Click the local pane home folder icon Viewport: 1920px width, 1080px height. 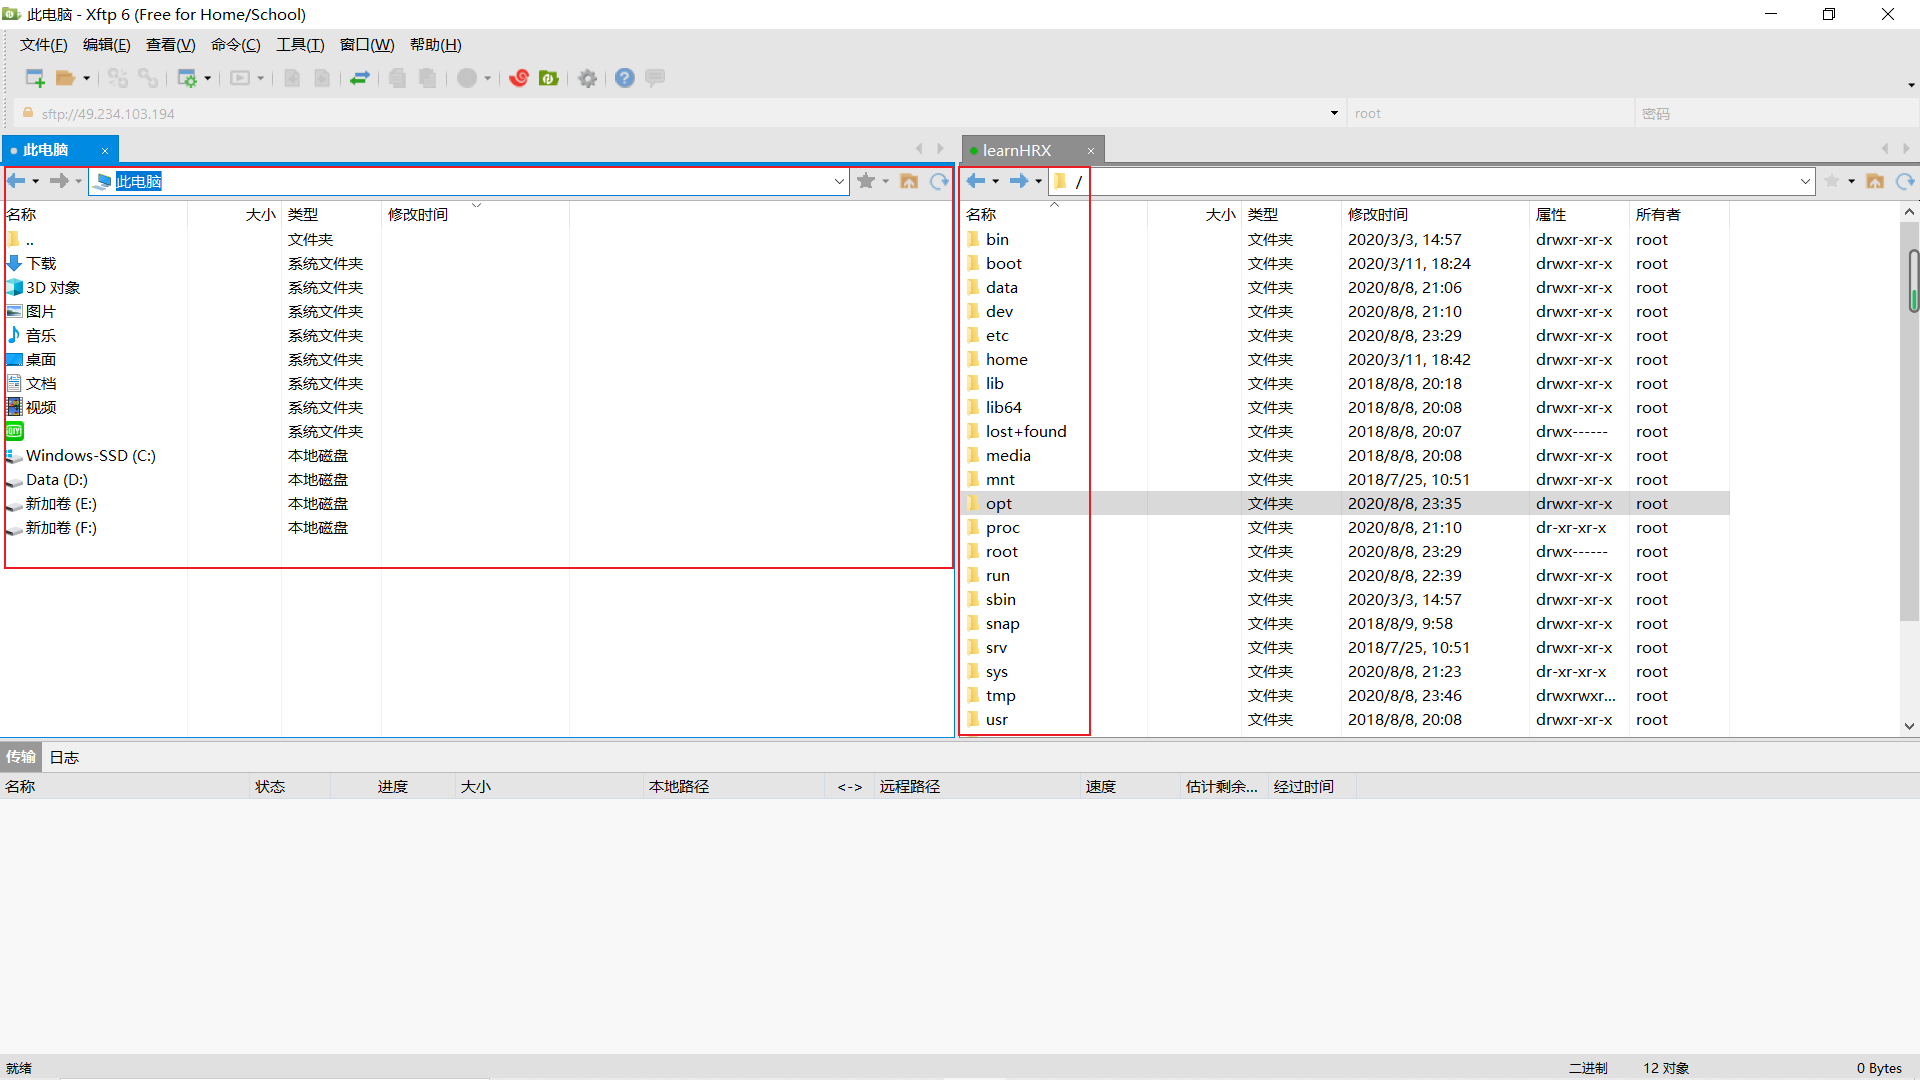click(909, 181)
